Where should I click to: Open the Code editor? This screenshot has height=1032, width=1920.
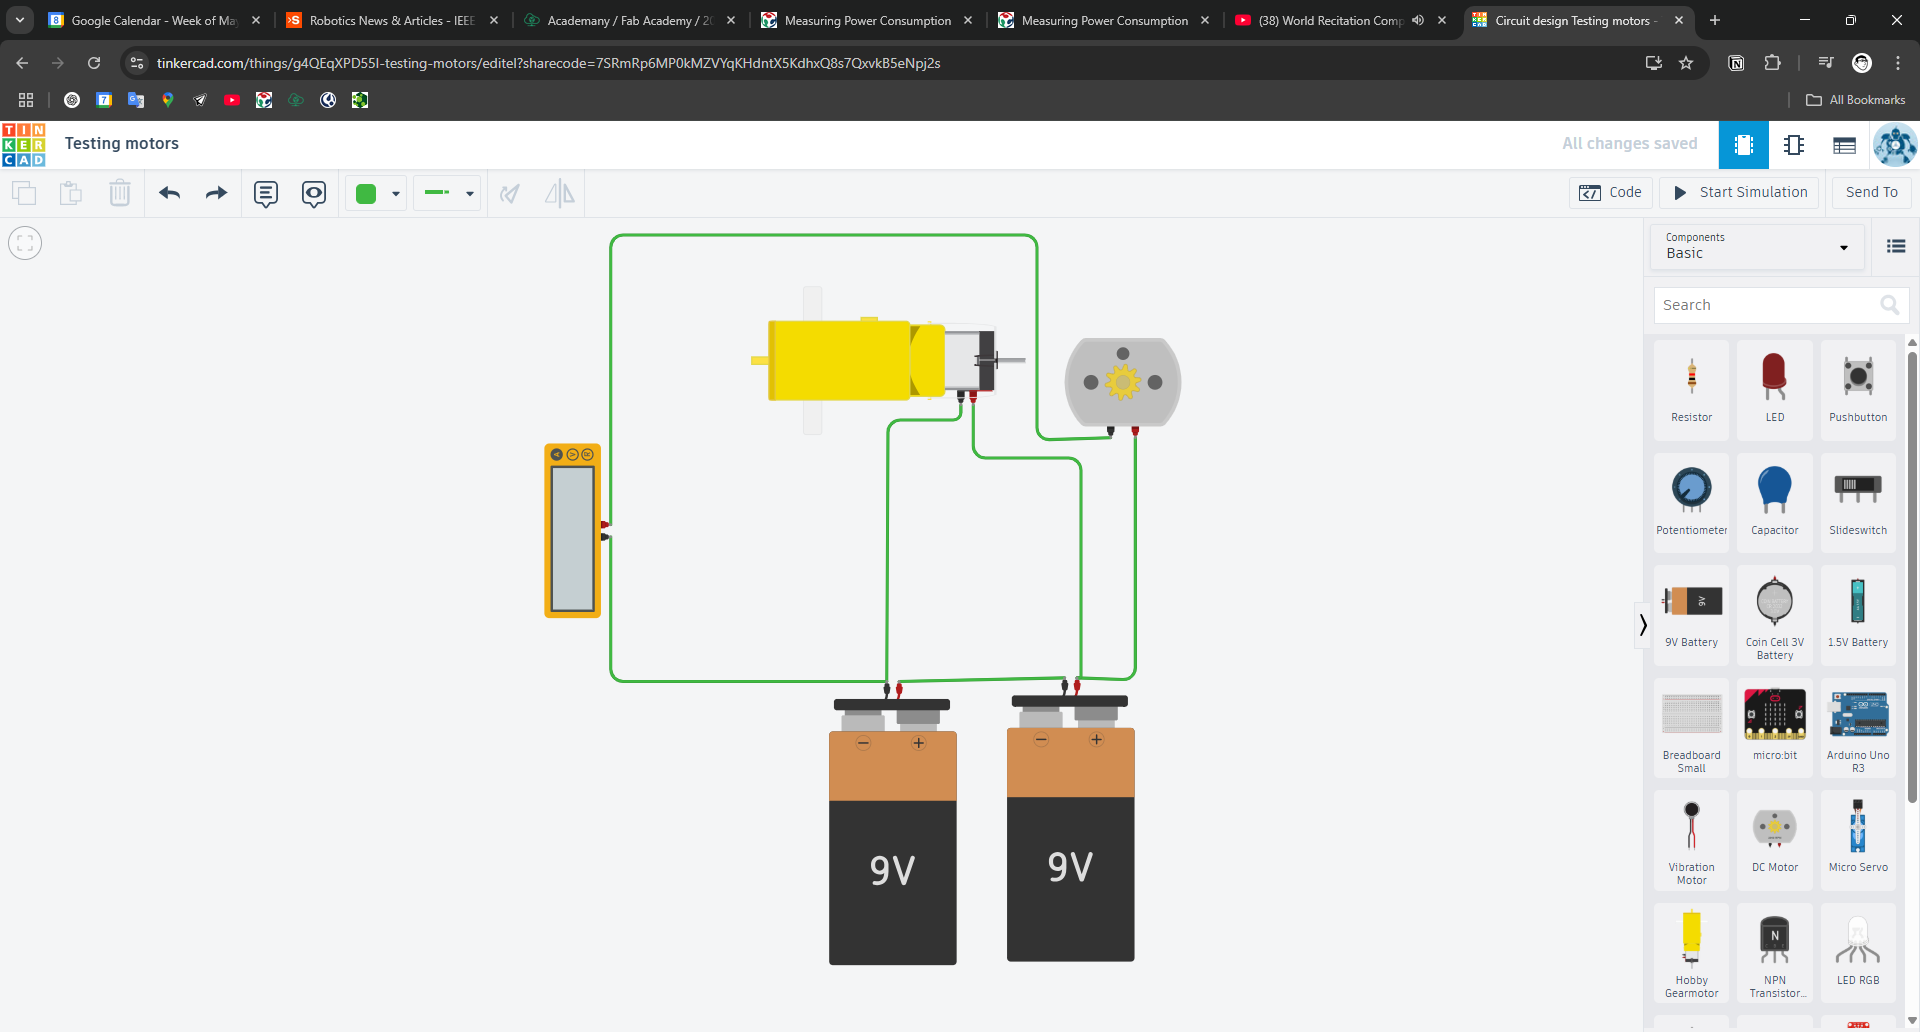(1611, 192)
